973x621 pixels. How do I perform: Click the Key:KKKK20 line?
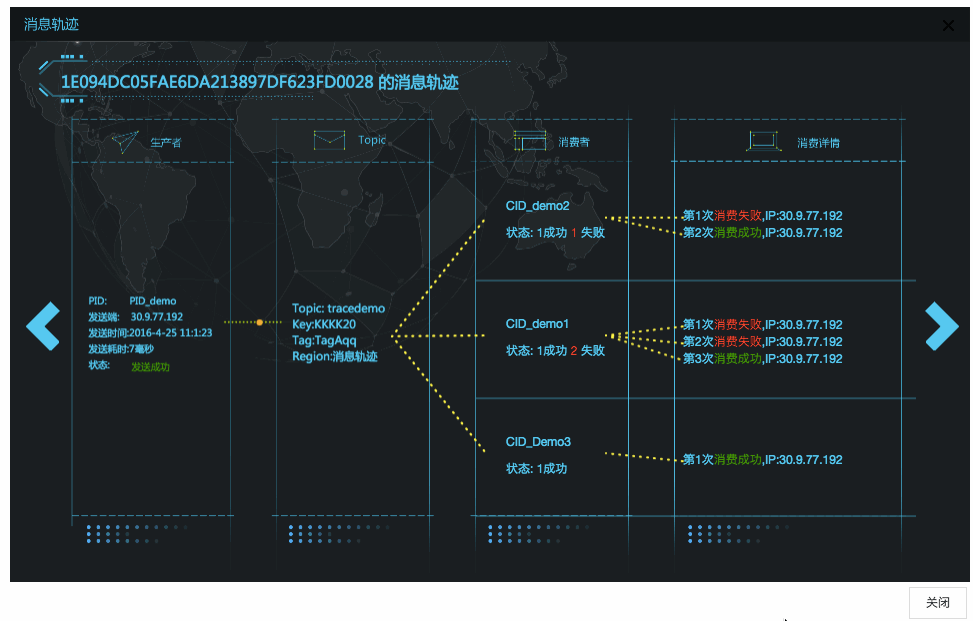(x=324, y=324)
